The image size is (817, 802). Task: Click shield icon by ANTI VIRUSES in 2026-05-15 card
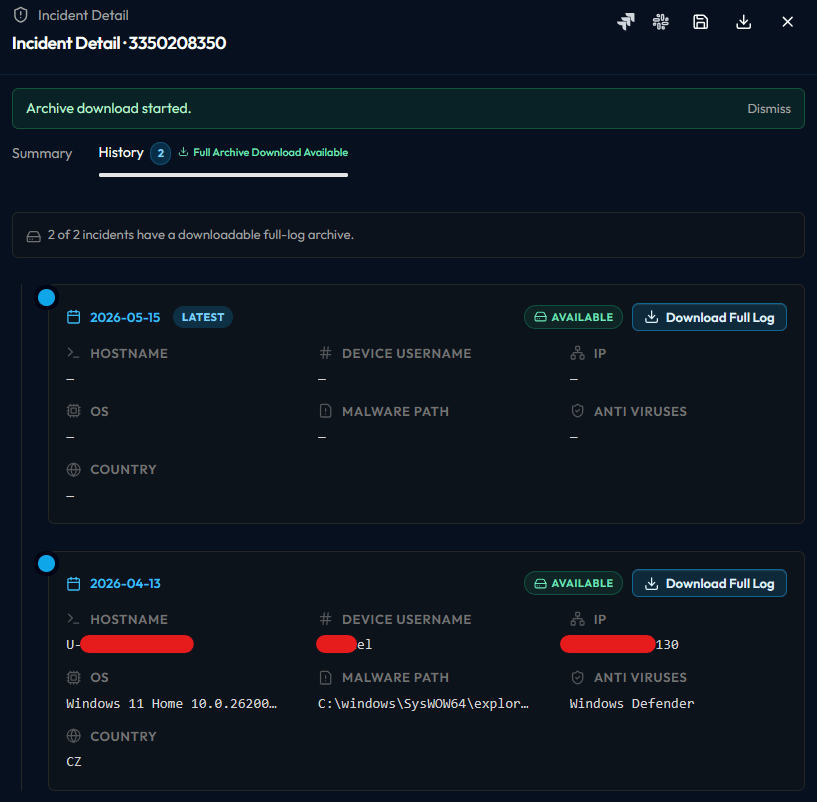coord(577,411)
